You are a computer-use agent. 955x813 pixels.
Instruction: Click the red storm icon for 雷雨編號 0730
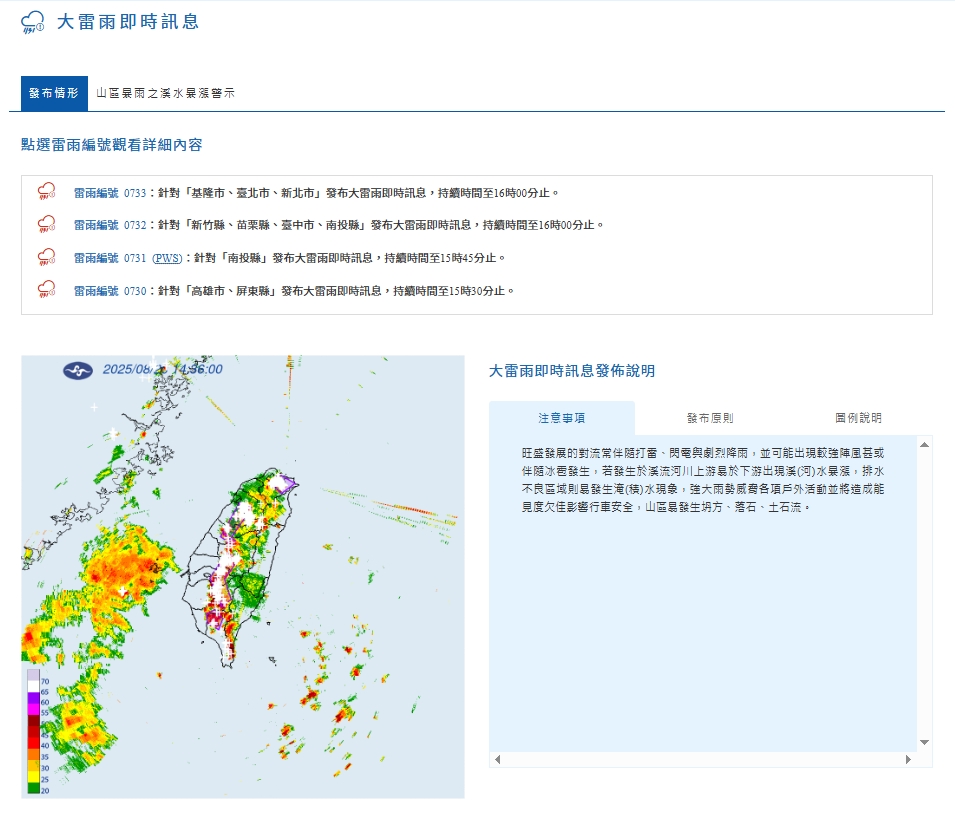click(46, 289)
